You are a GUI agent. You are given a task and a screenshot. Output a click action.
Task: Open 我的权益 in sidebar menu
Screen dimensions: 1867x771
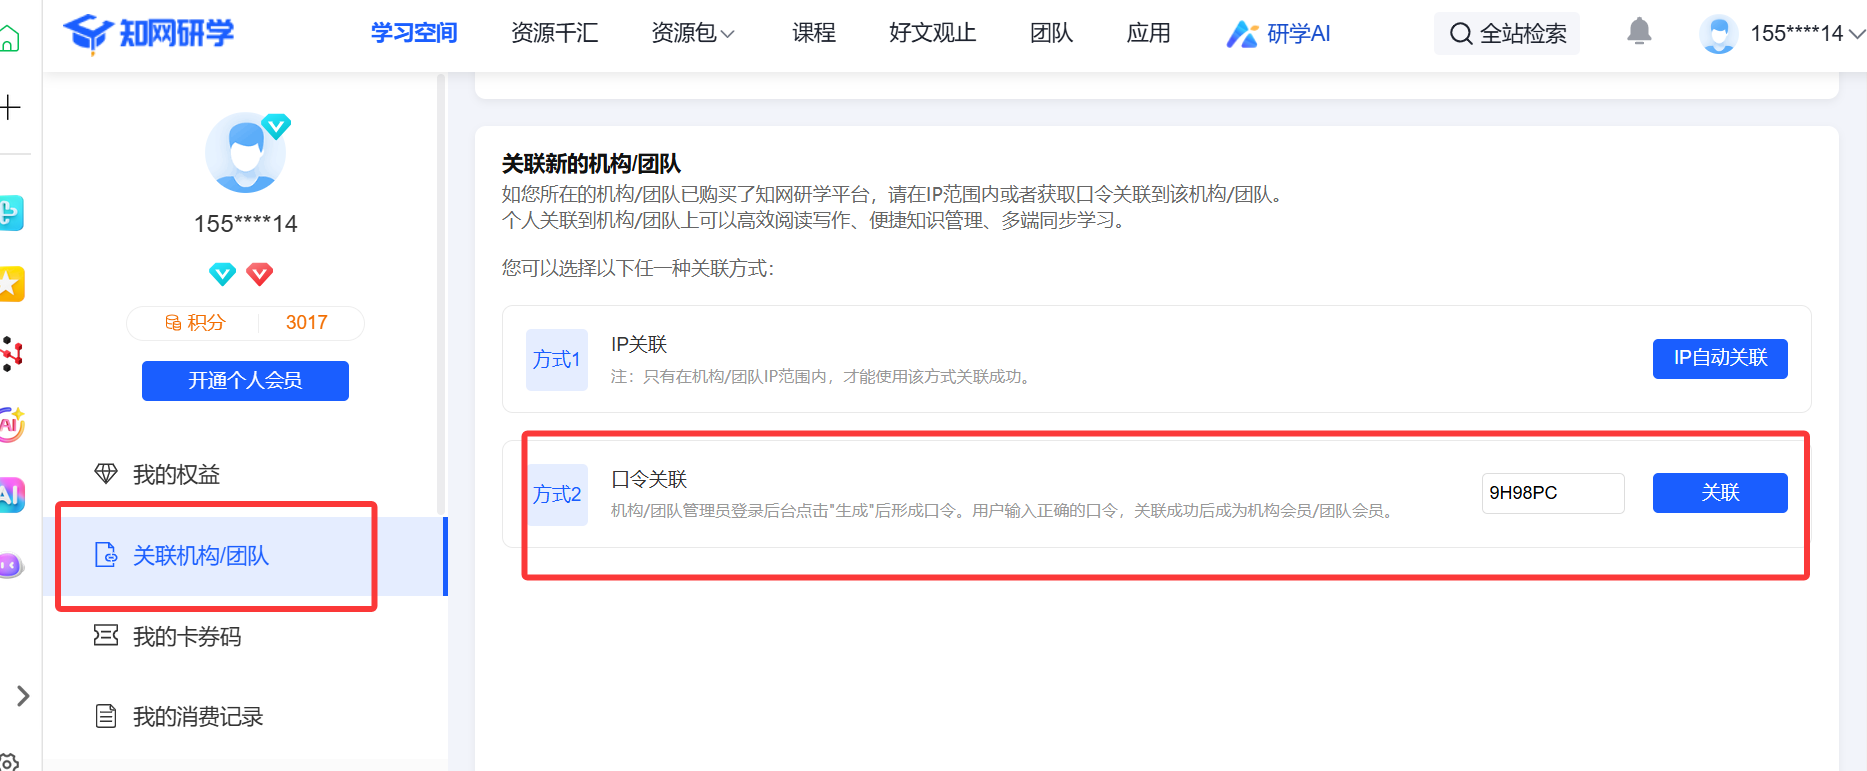tap(176, 474)
